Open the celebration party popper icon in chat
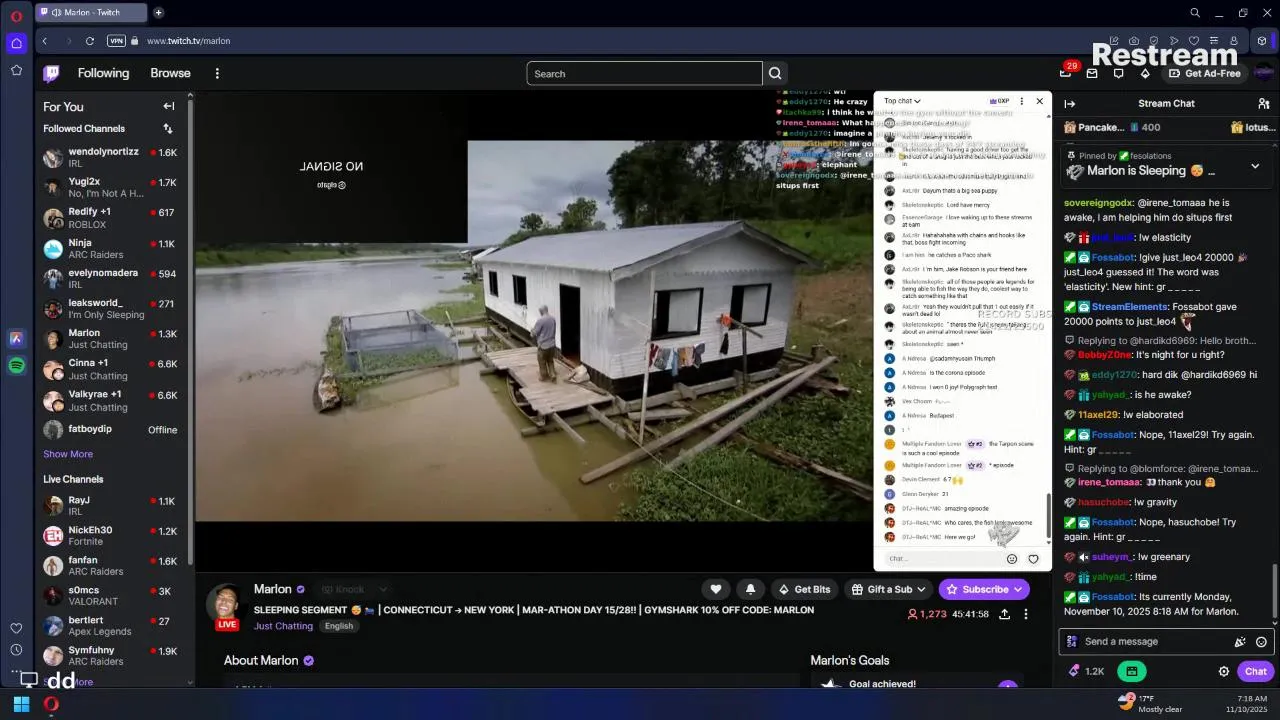The height and width of the screenshot is (720, 1280). 1240,642
